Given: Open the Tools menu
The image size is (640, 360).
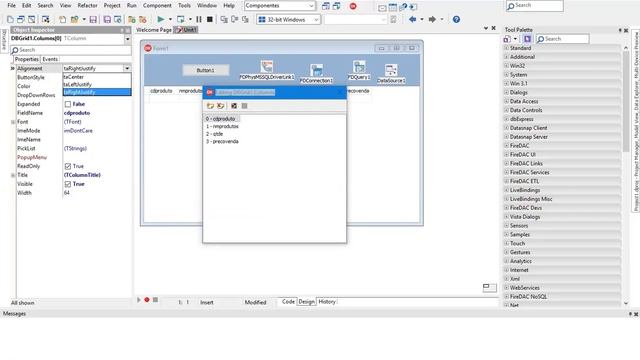Looking at the screenshot, I should point(184,6).
